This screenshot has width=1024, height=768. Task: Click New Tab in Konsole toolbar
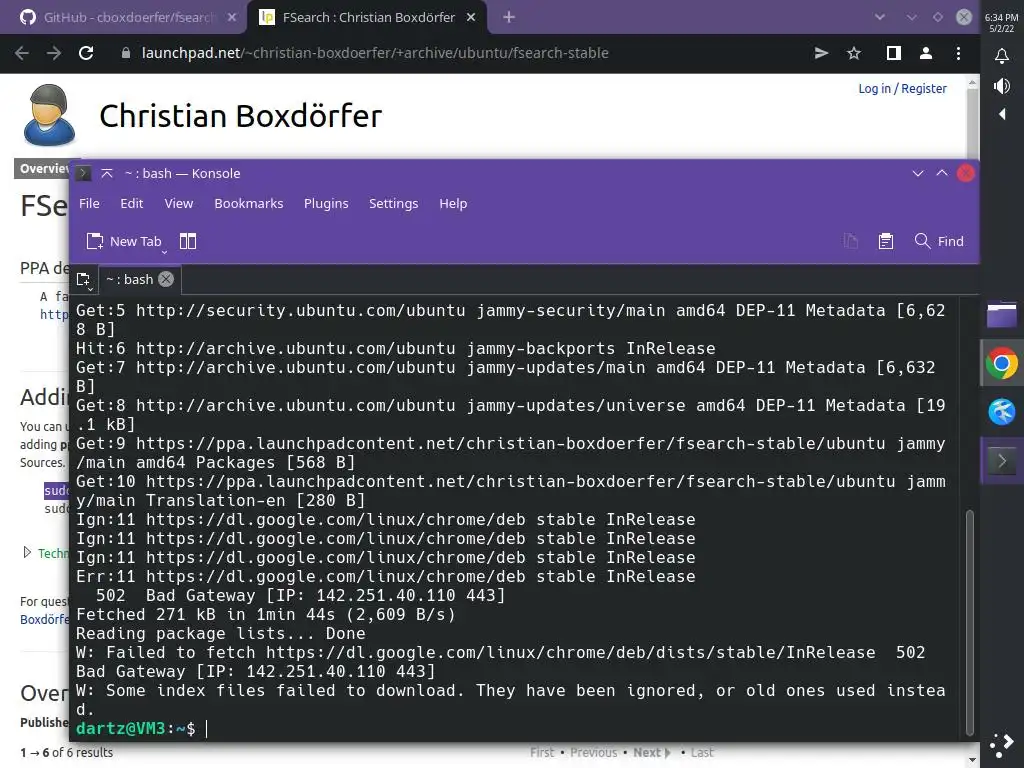point(124,241)
